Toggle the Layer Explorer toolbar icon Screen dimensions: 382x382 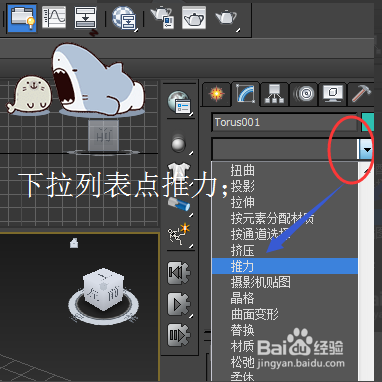pos(22,18)
